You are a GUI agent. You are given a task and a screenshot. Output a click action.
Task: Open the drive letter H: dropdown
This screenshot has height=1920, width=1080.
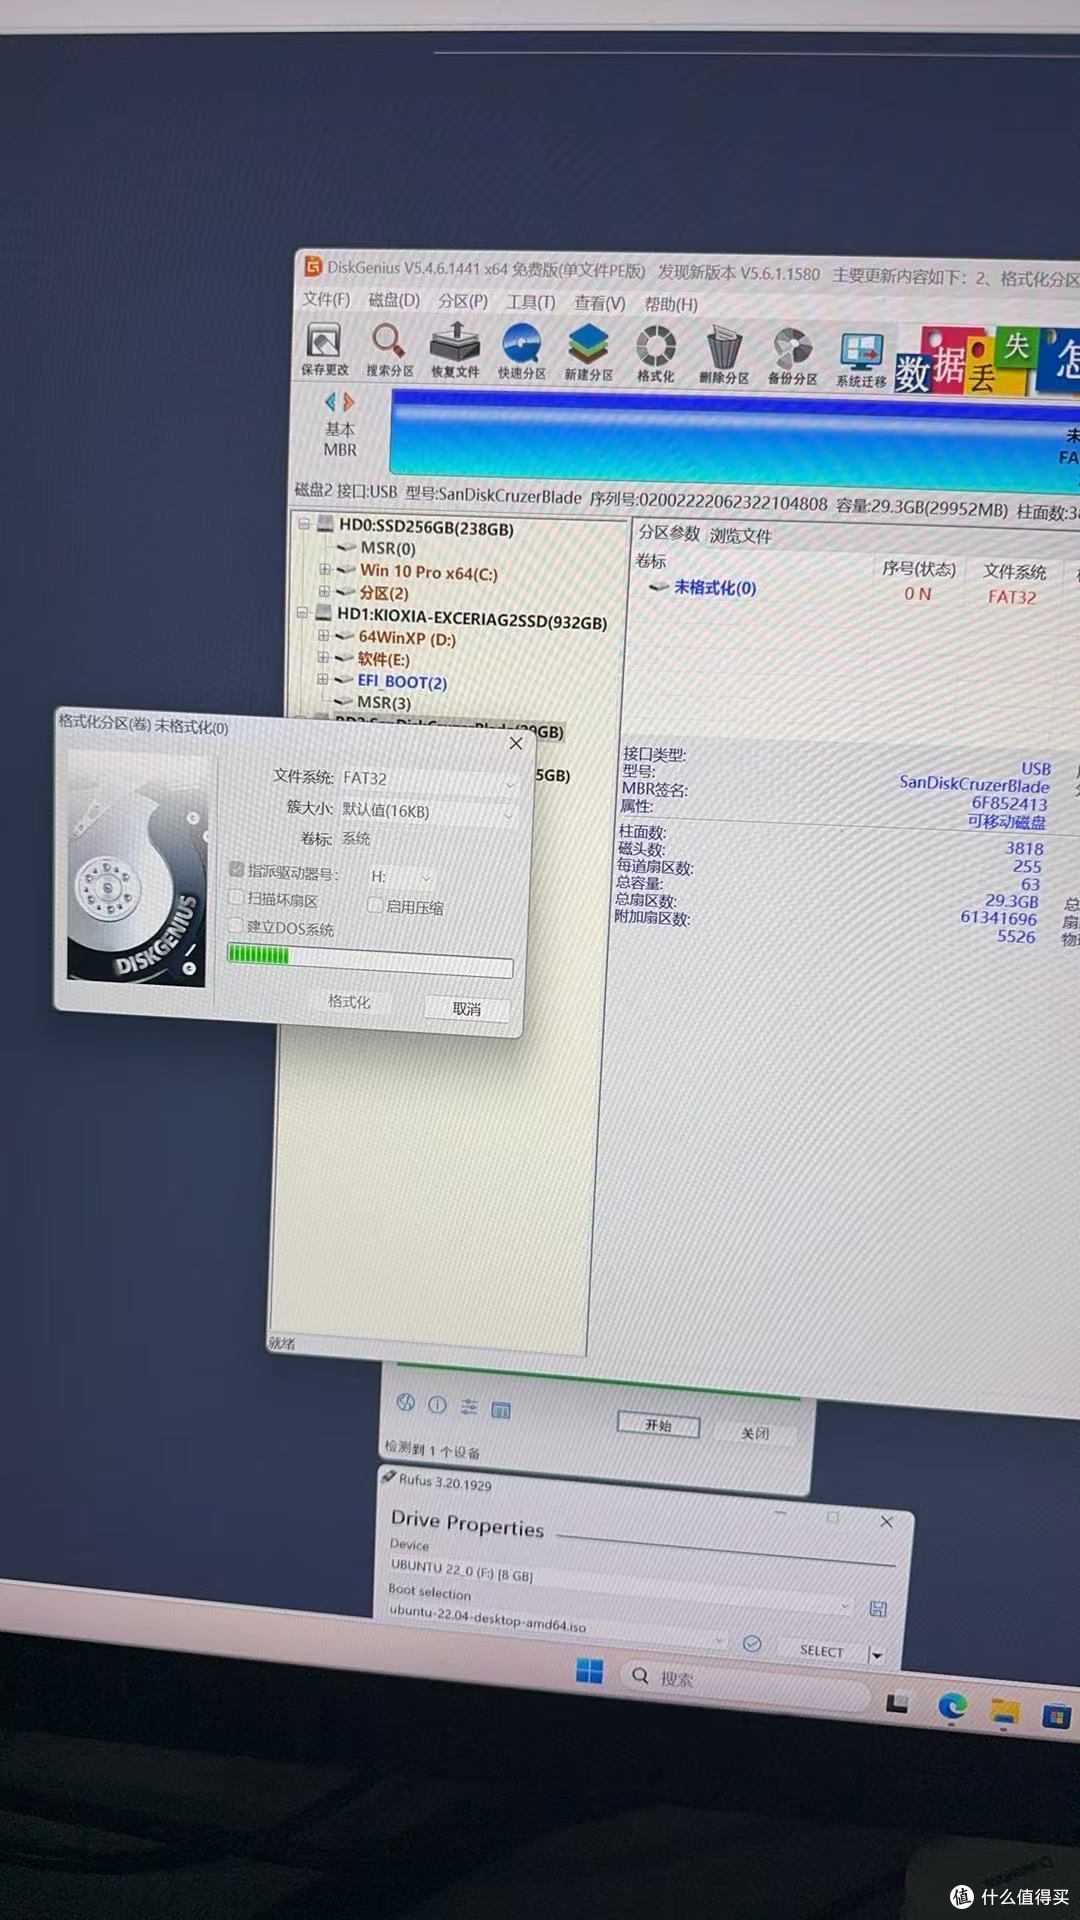(x=402, y=877)
